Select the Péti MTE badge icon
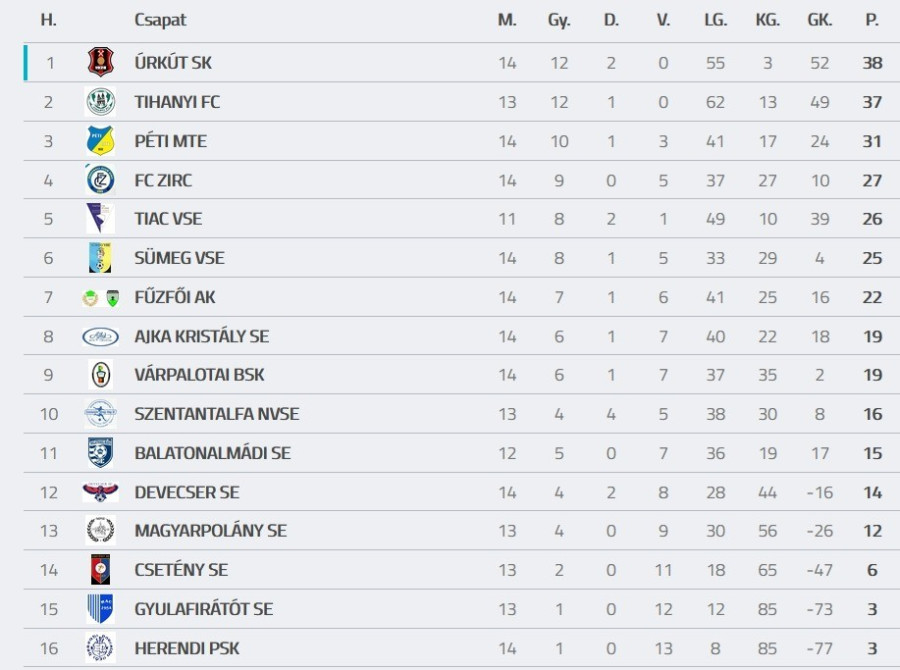900x670 pixels. pos(100,141)
